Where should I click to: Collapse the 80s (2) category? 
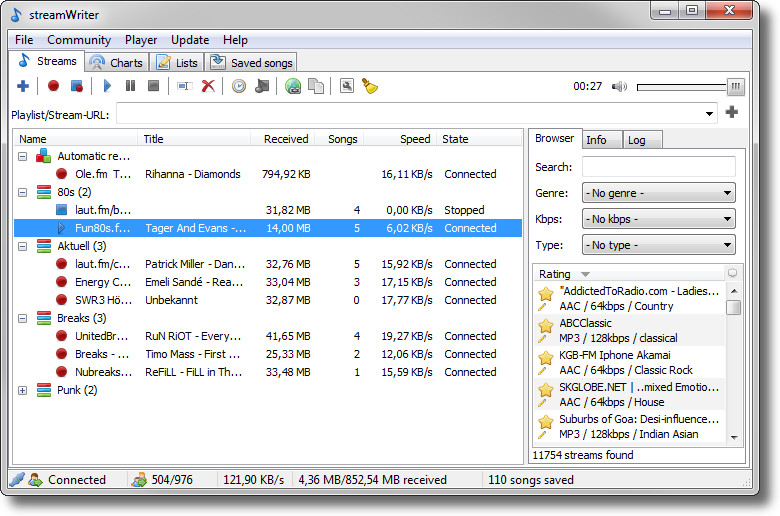(22, 192)
